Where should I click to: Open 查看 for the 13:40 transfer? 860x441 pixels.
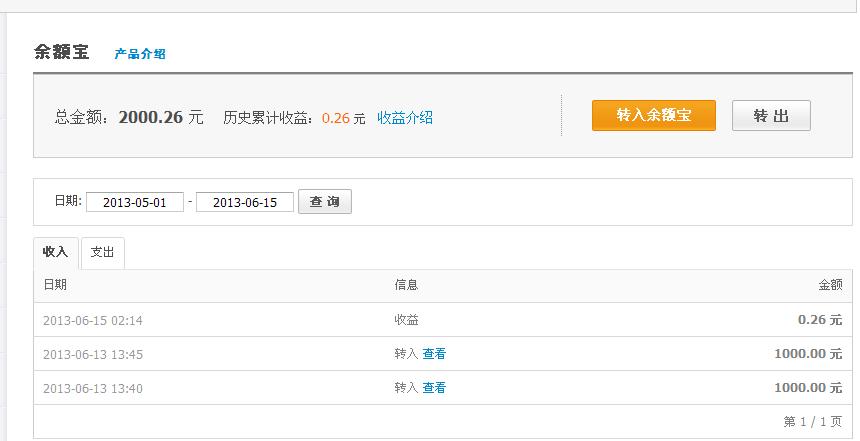pyautogui.click(x=434, y=388)
